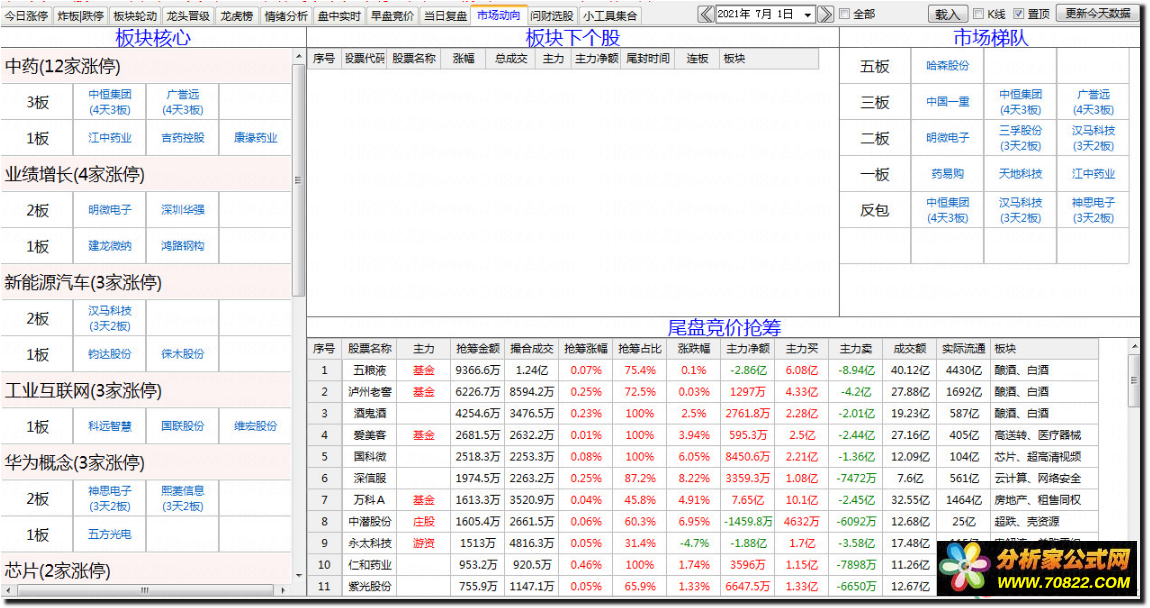Image resolution: width=1150 pixels, height=608 pixels.
Task: Open 国联股份 stock link
Action: (183, 426)
